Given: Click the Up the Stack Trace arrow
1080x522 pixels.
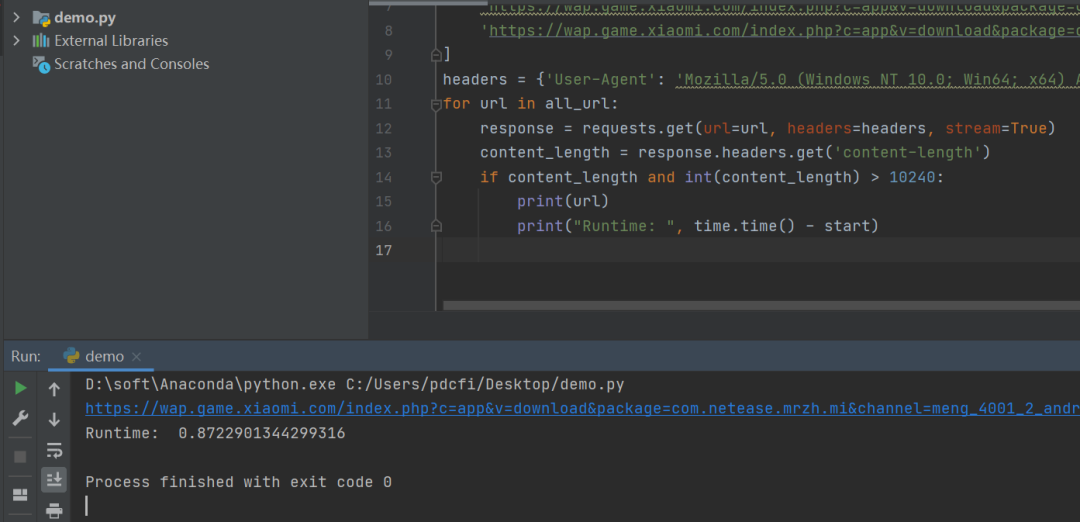Looking at the screenshot, I should 54,389.
